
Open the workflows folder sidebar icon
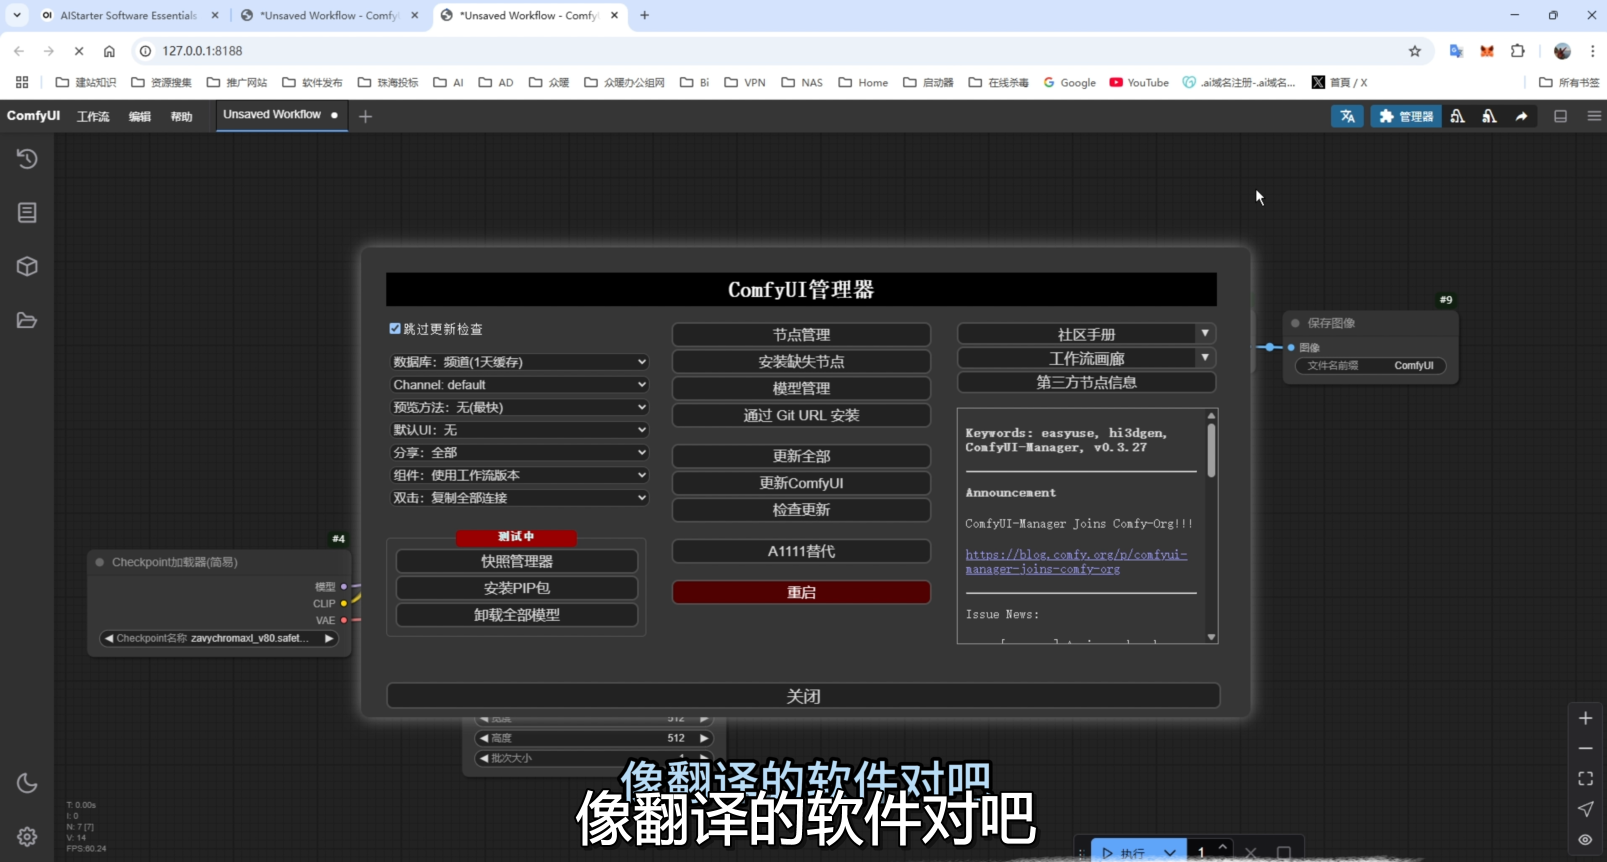[27, 320]
